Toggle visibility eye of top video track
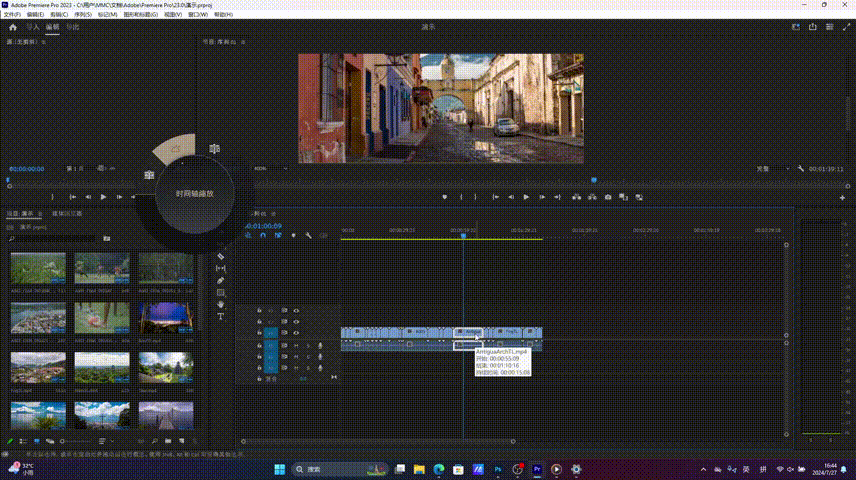Viewport: 856px width, 480px height. 296,310
